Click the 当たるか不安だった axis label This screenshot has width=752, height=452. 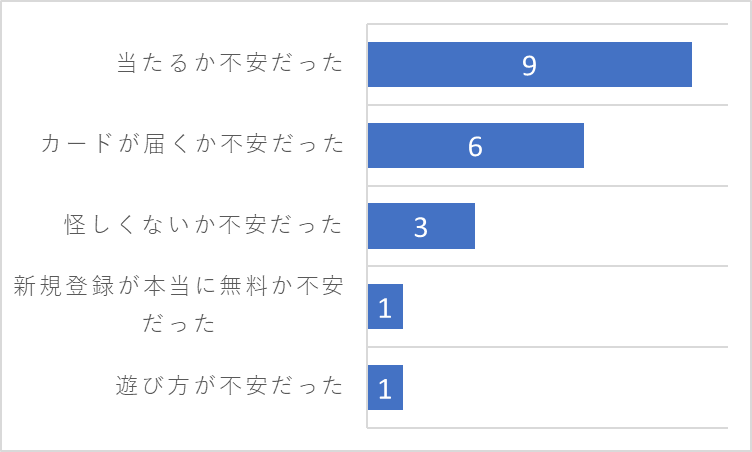[230, 63]
